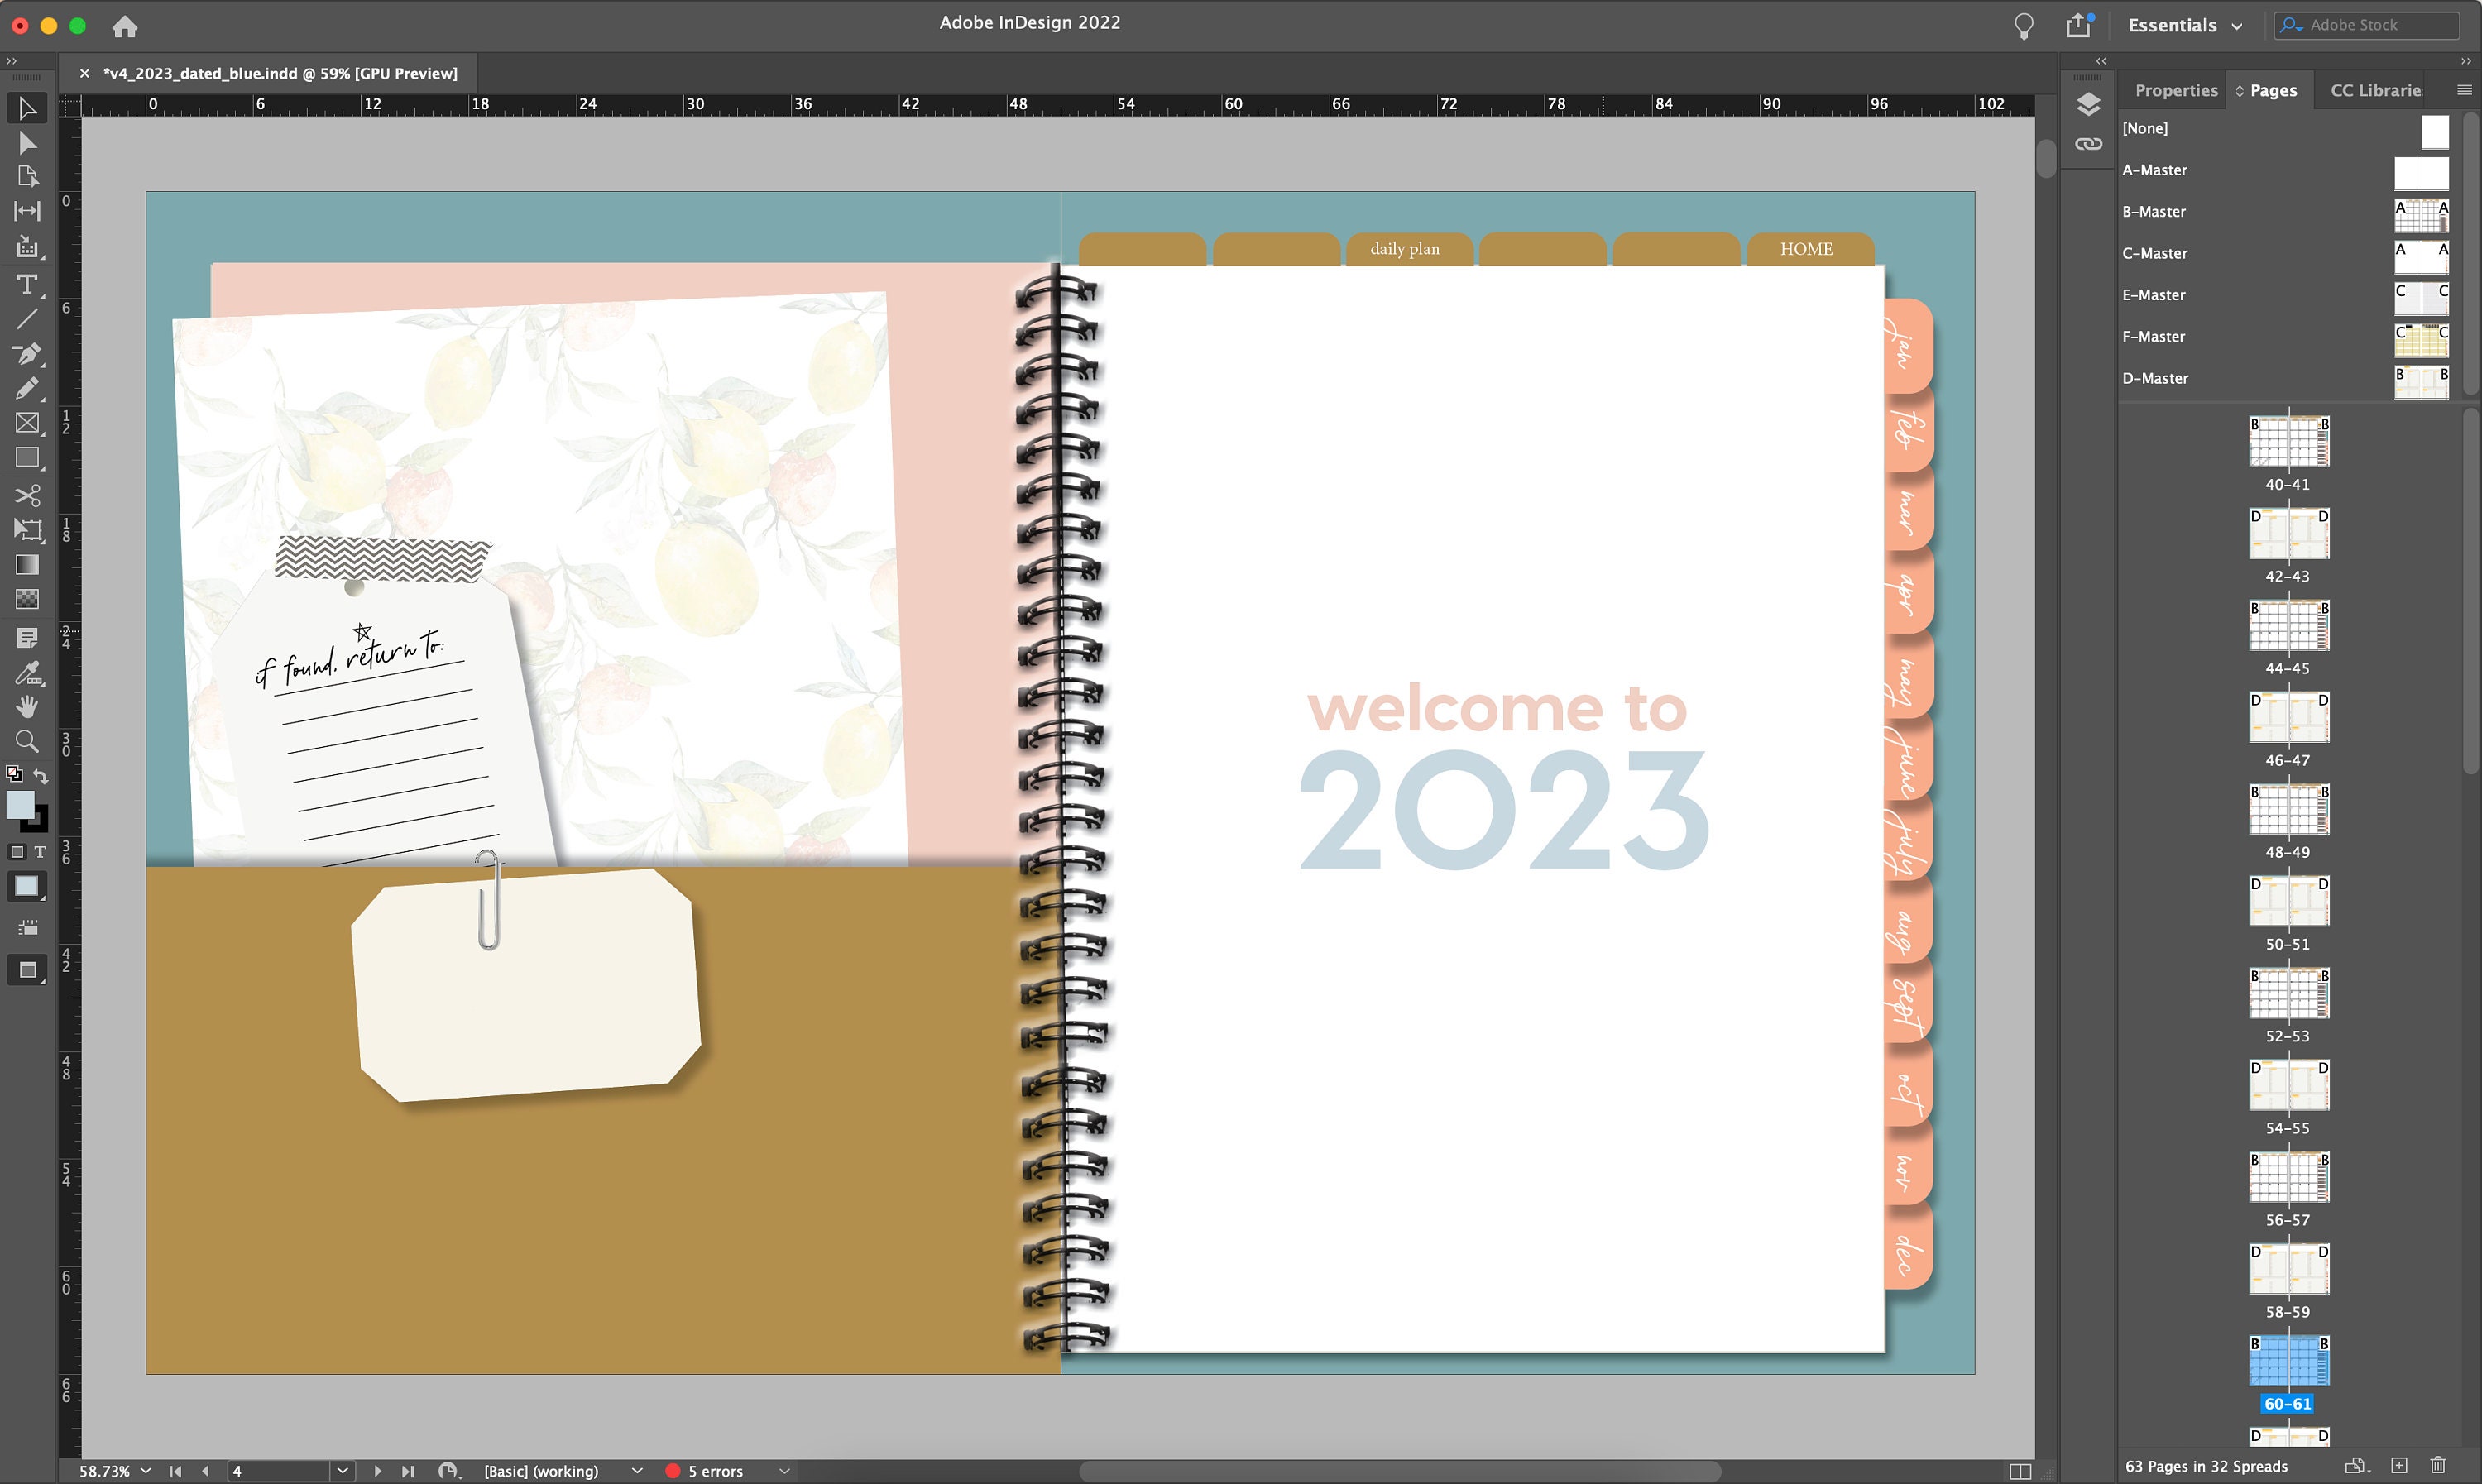2482x1484 pixels.
Task: Open in Finder status bar button
Action: (x=449, y=1471)
